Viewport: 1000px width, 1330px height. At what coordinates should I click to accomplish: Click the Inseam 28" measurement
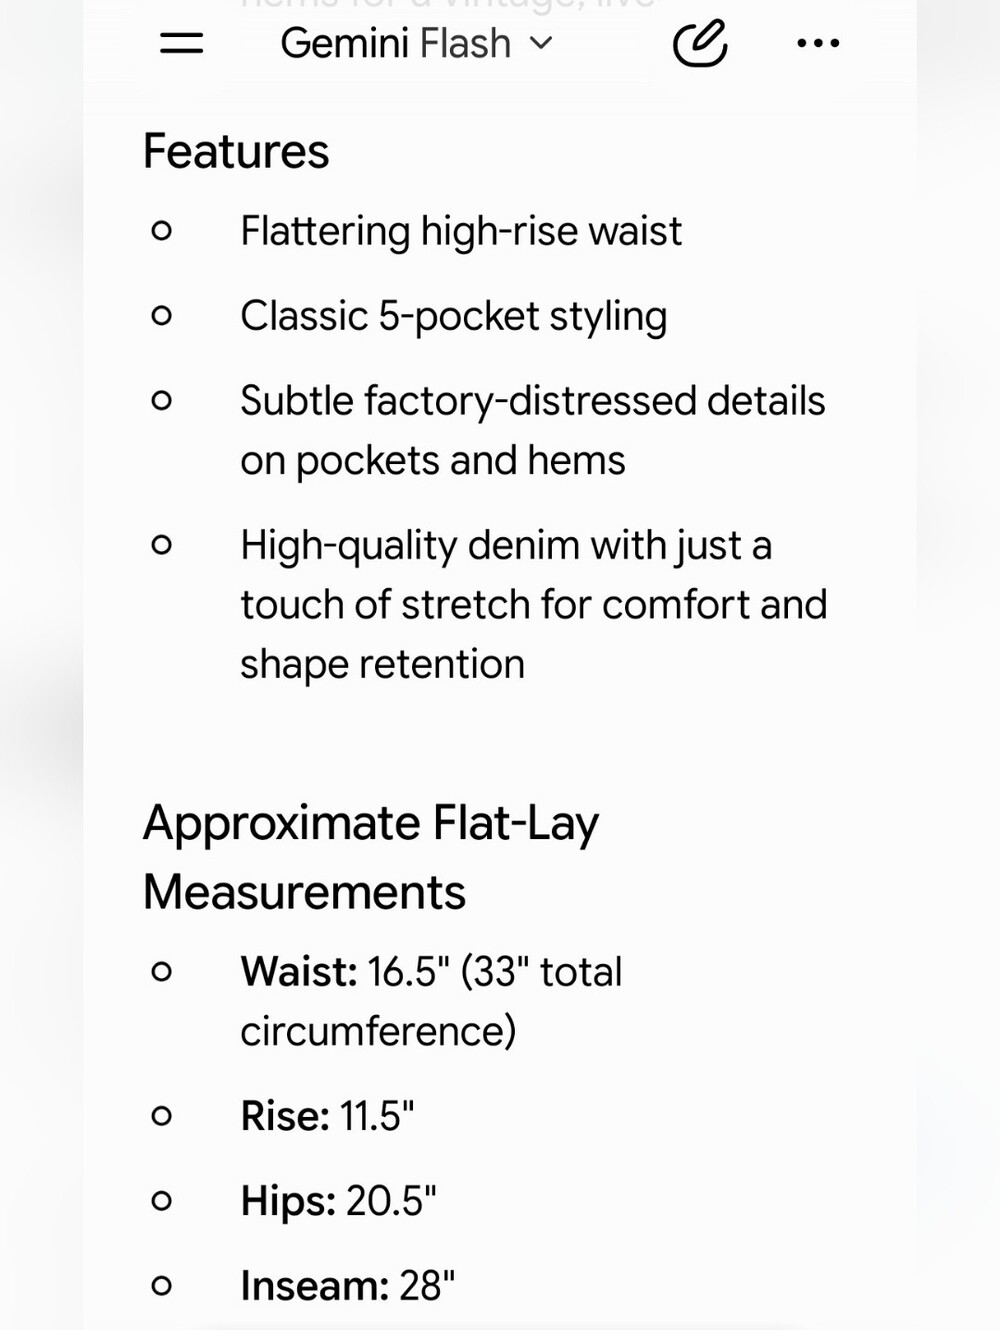[x=348, y=1286]
